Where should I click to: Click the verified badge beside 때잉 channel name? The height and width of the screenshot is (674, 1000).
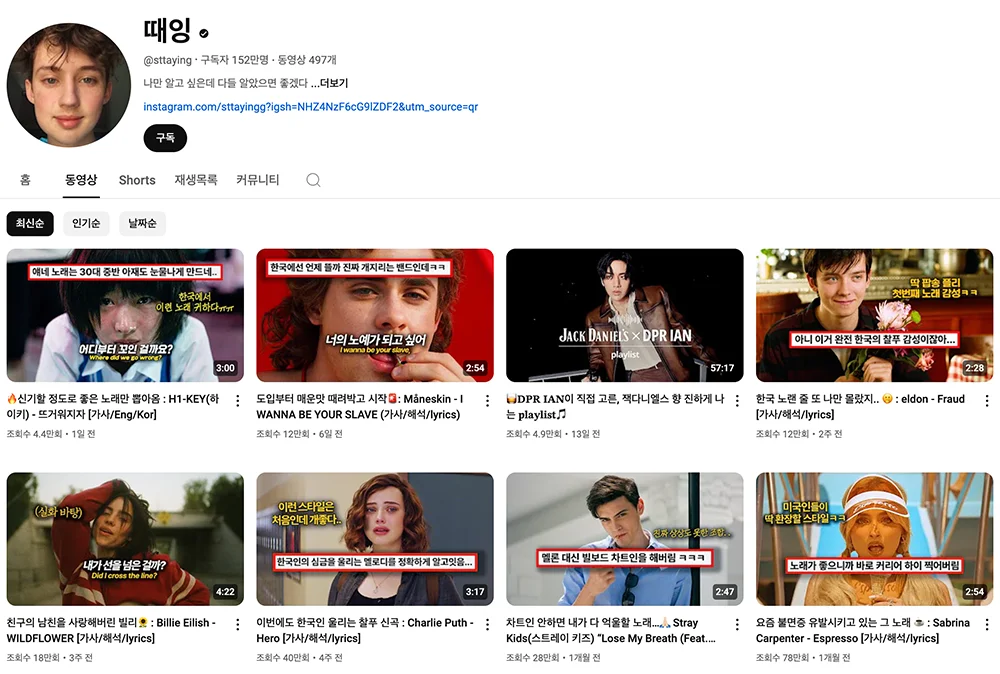click(x=203, y=32)
